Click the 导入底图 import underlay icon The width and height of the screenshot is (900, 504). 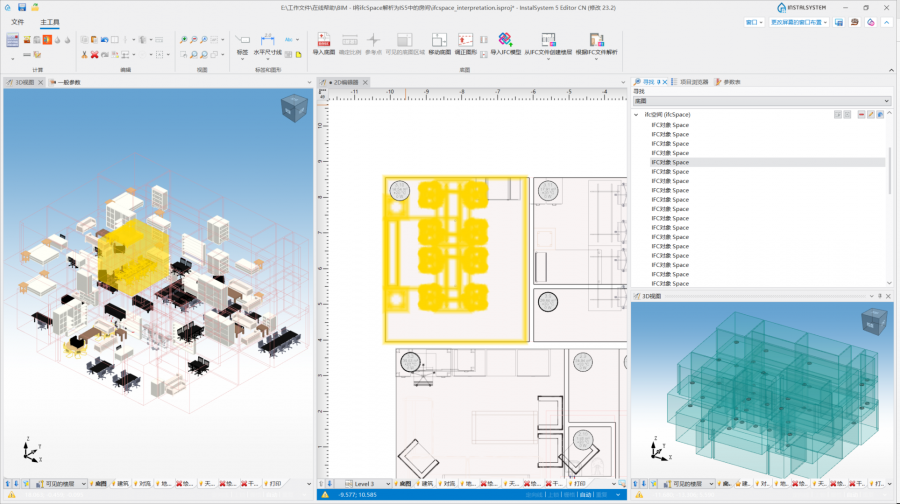click(323, 41)
